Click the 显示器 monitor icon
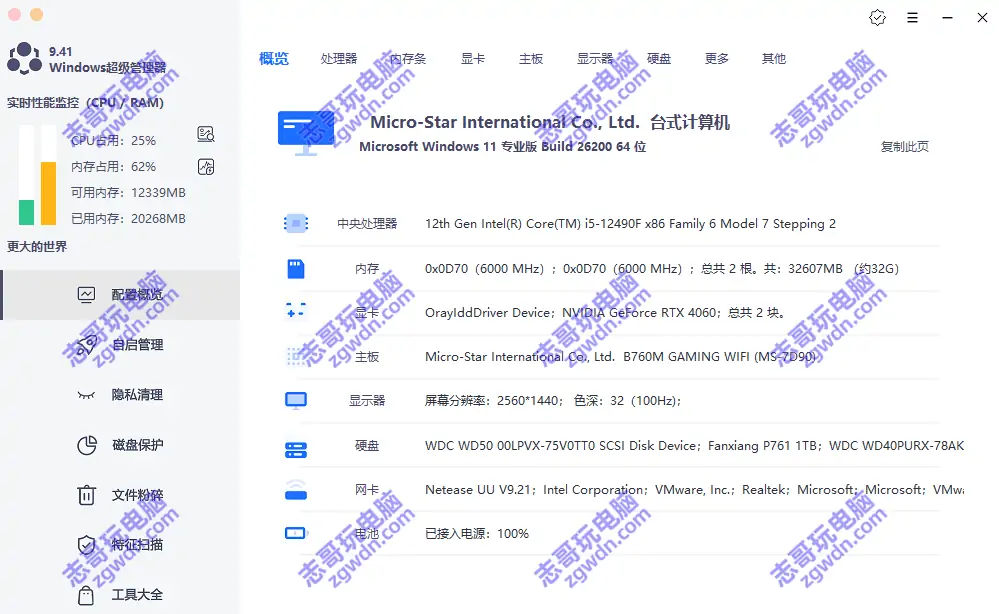Screen dimensions: 999x614 (x=295, y=400)
